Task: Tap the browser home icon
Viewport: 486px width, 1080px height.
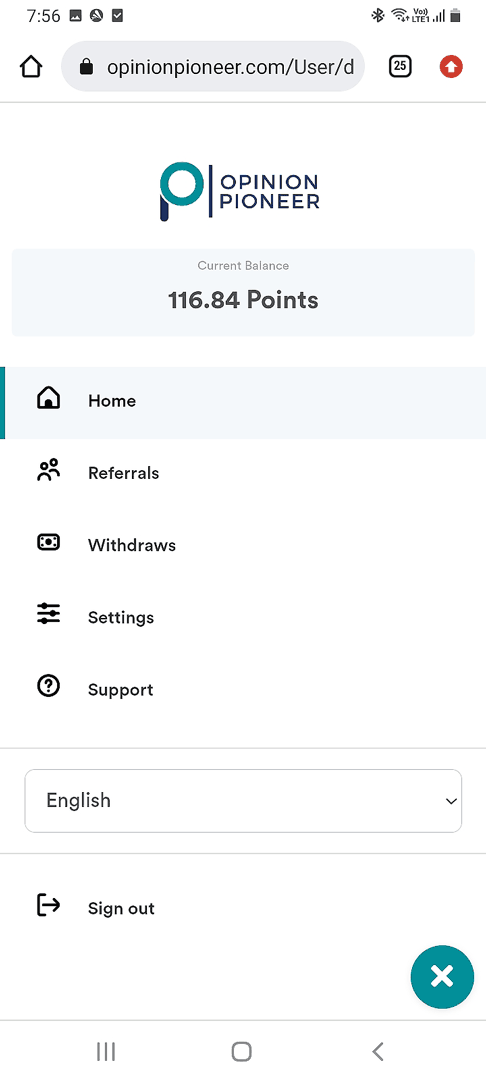Action: coord(31,67)
